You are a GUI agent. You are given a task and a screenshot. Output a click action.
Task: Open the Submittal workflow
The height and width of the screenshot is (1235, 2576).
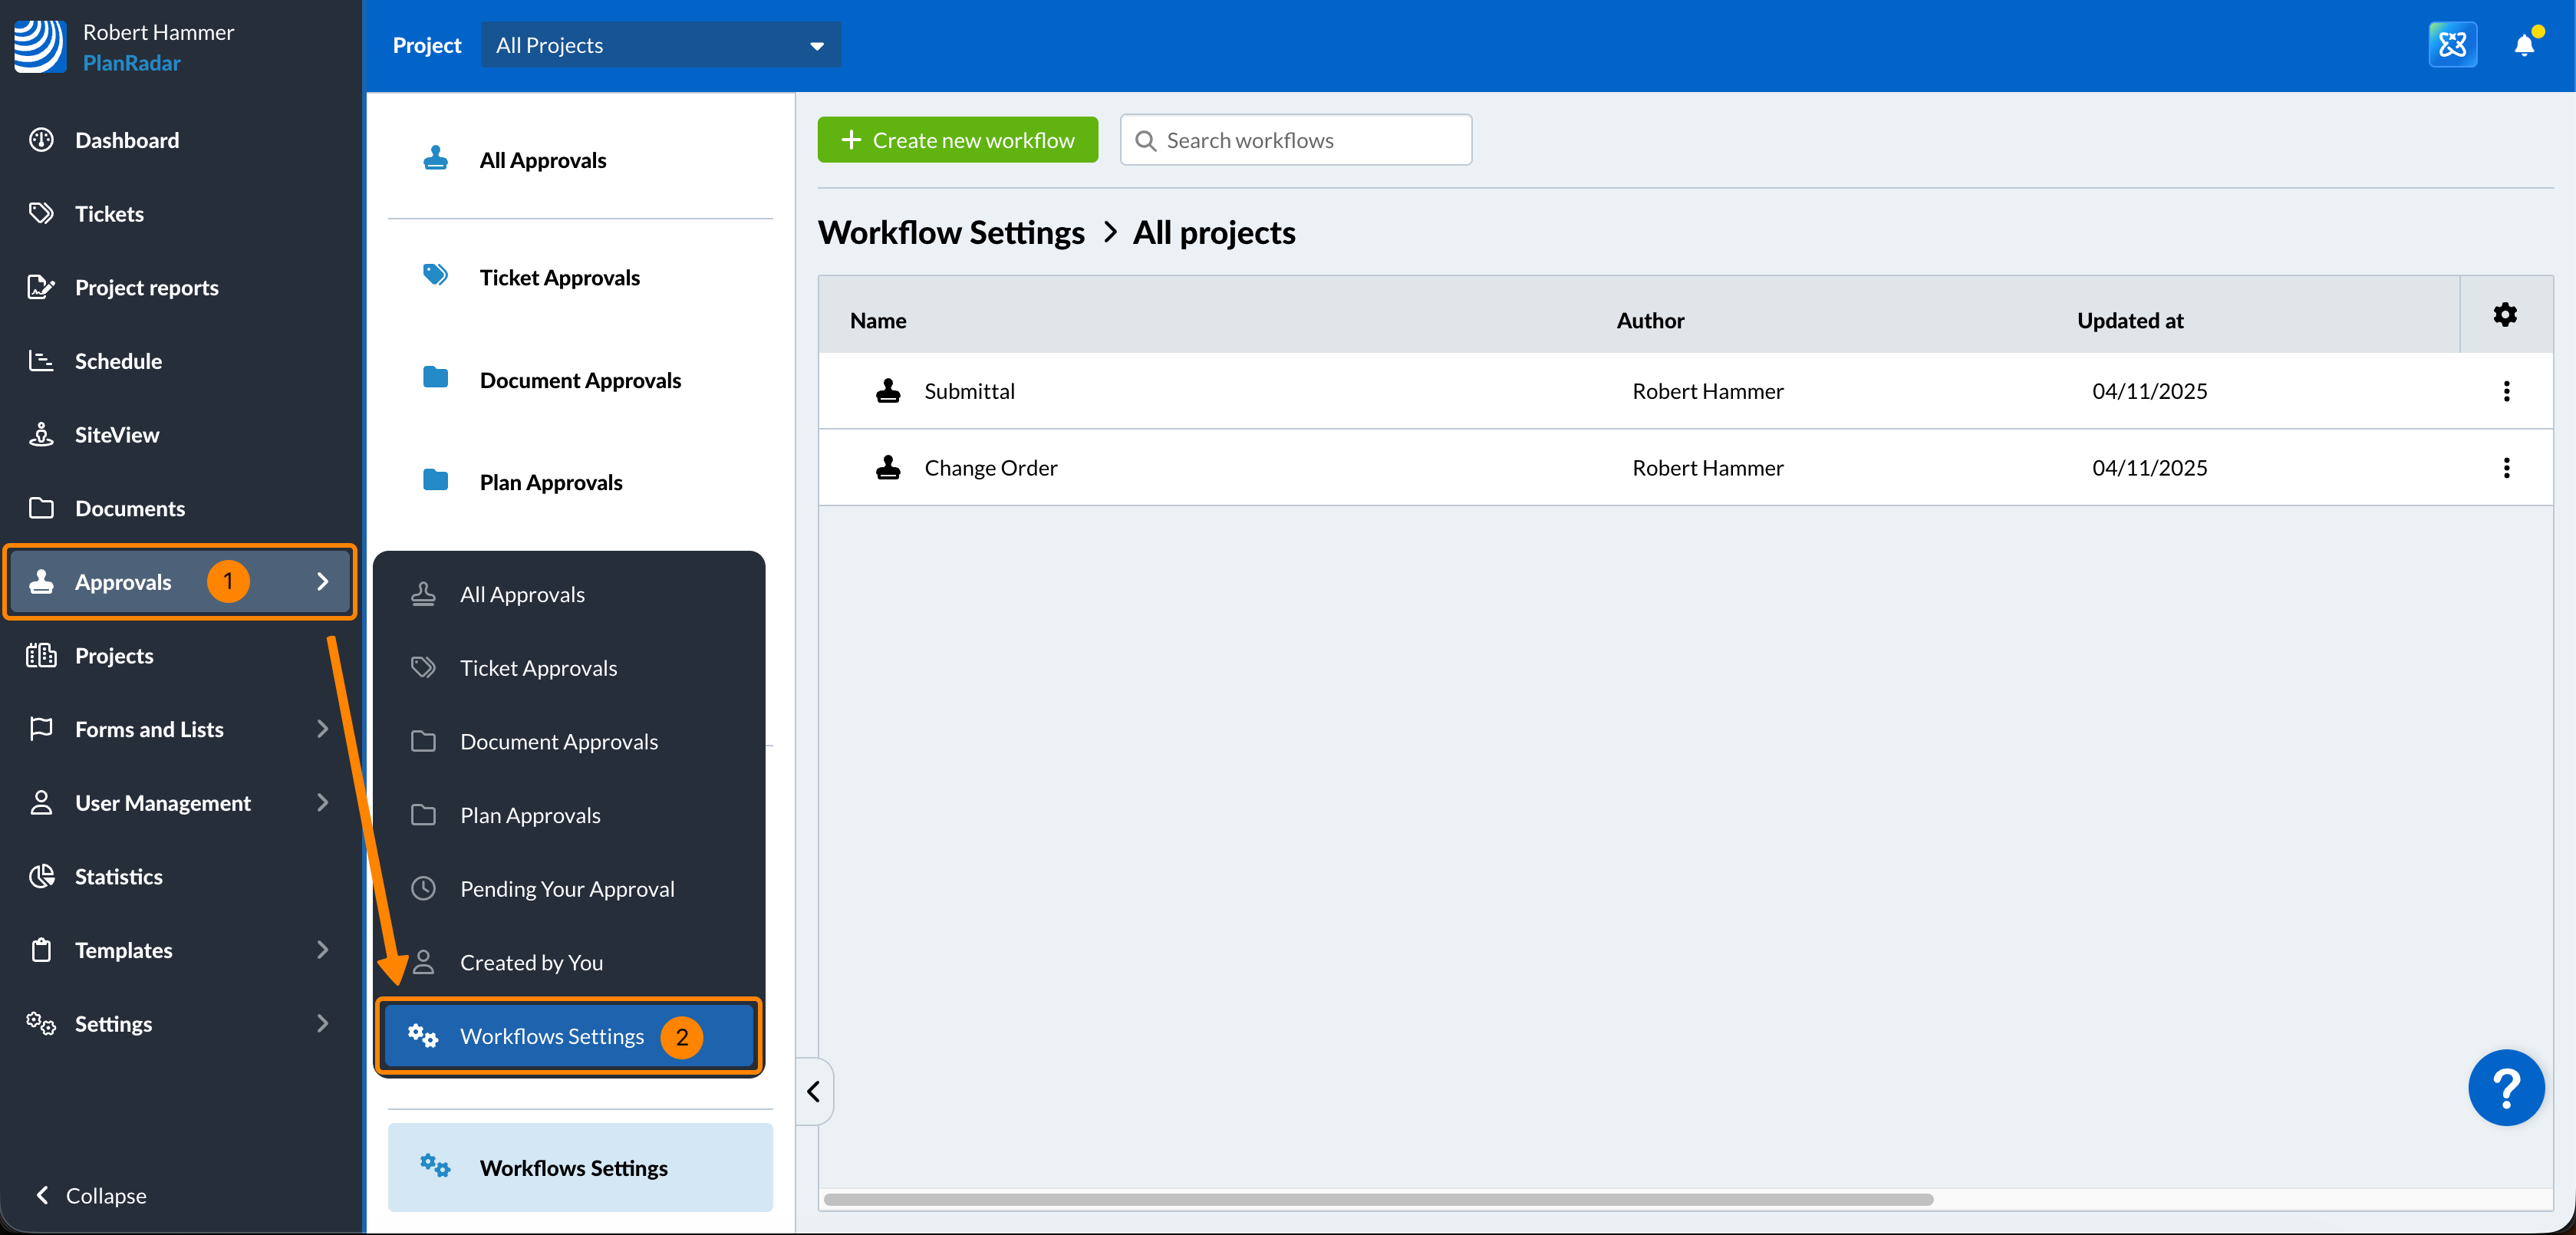pos(969,391)
